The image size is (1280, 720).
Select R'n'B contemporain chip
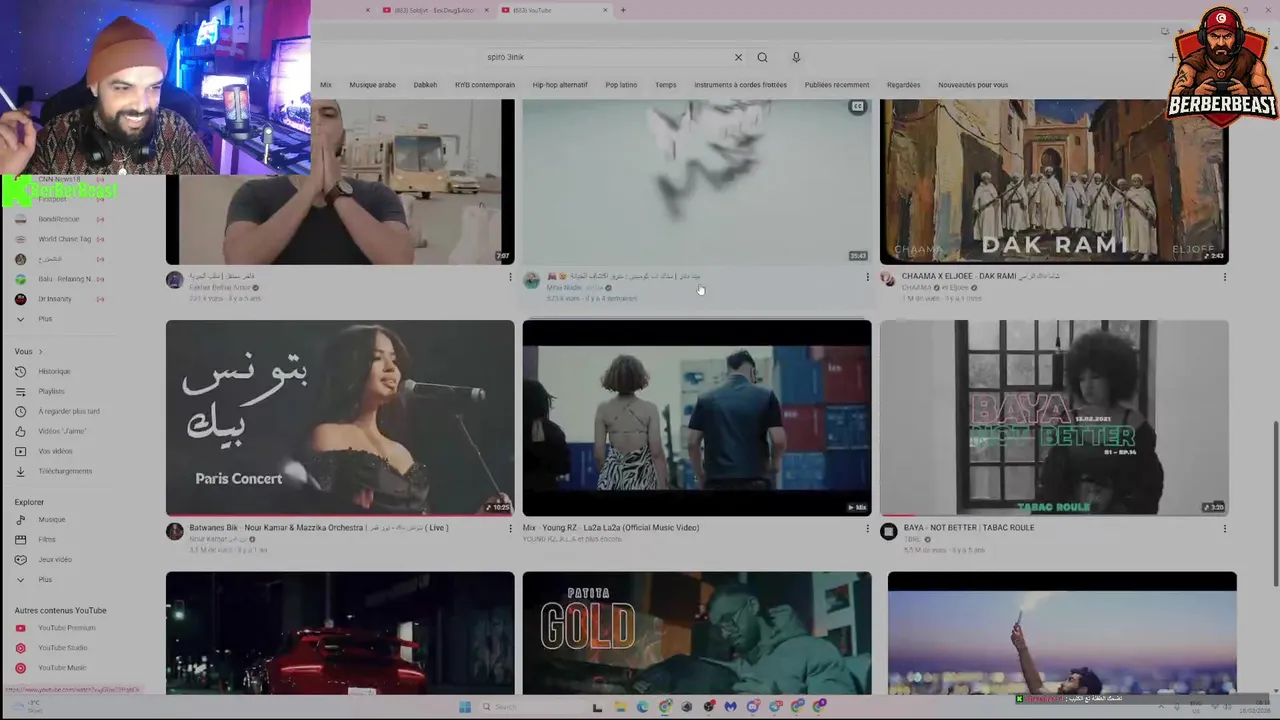485,85
